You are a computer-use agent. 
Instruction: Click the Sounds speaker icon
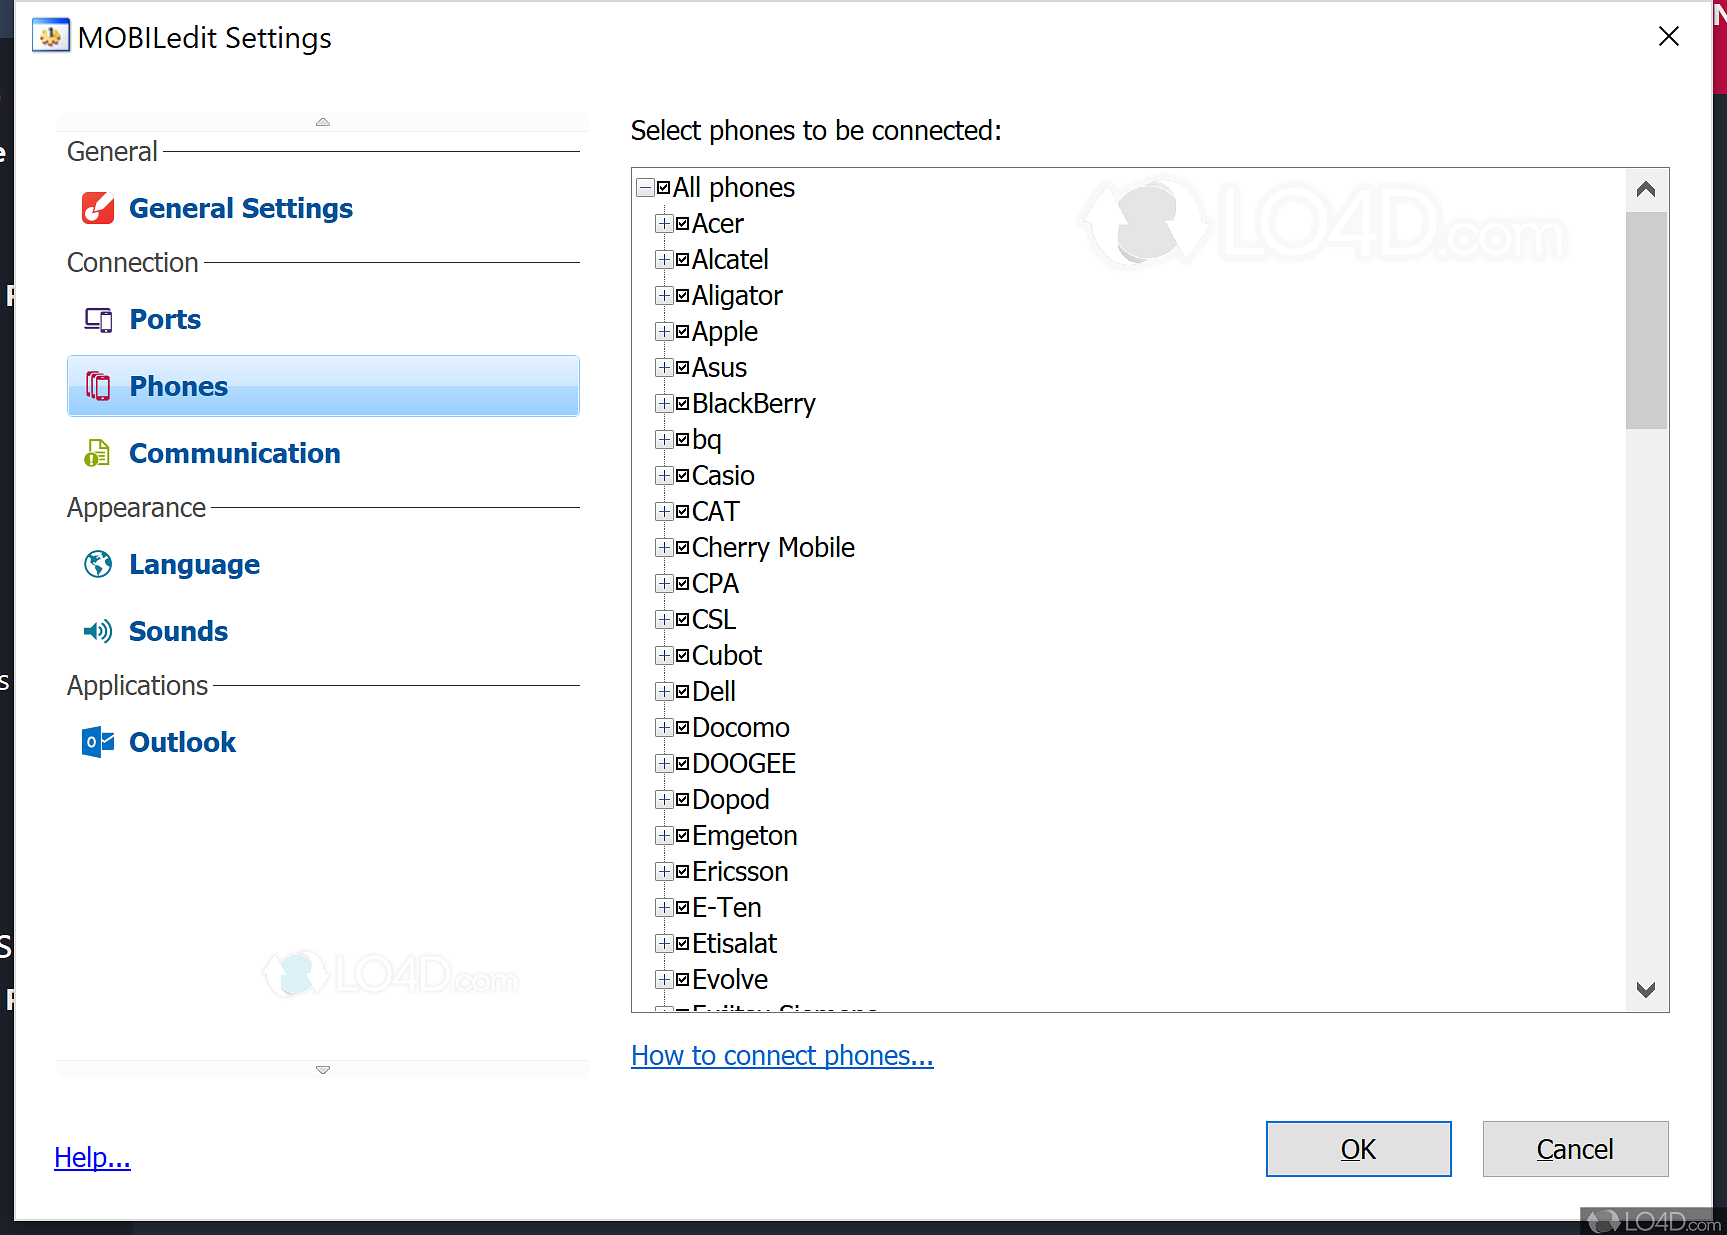[x=98, y=631]
